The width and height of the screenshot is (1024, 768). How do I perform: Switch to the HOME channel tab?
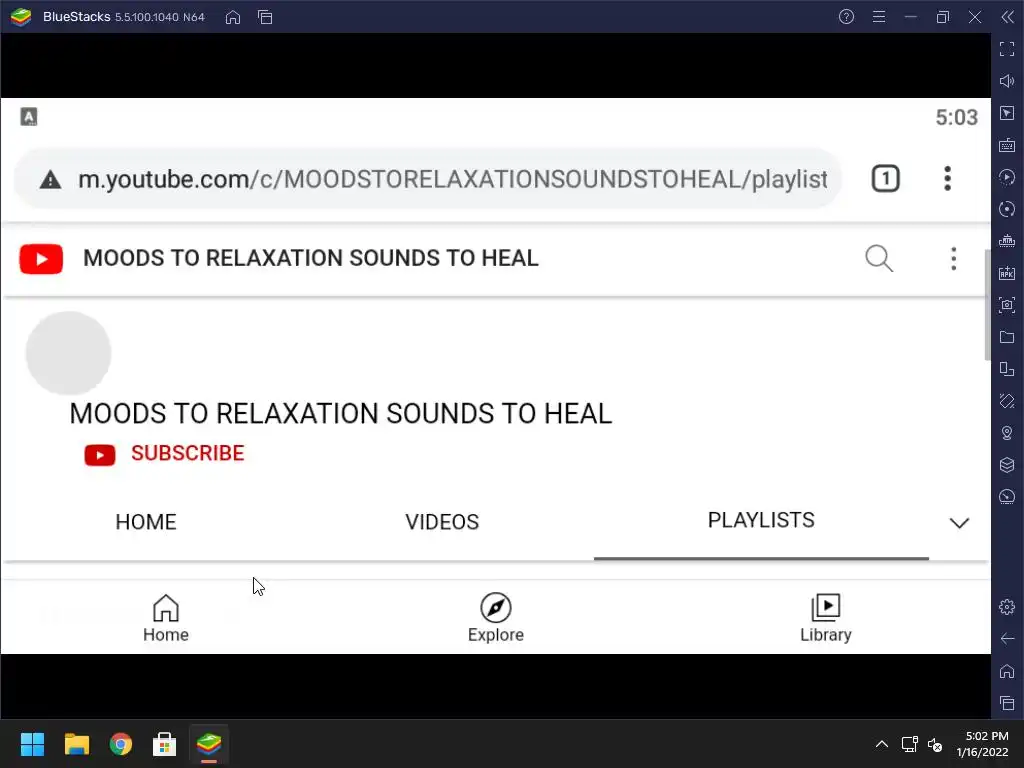[146, 522]
